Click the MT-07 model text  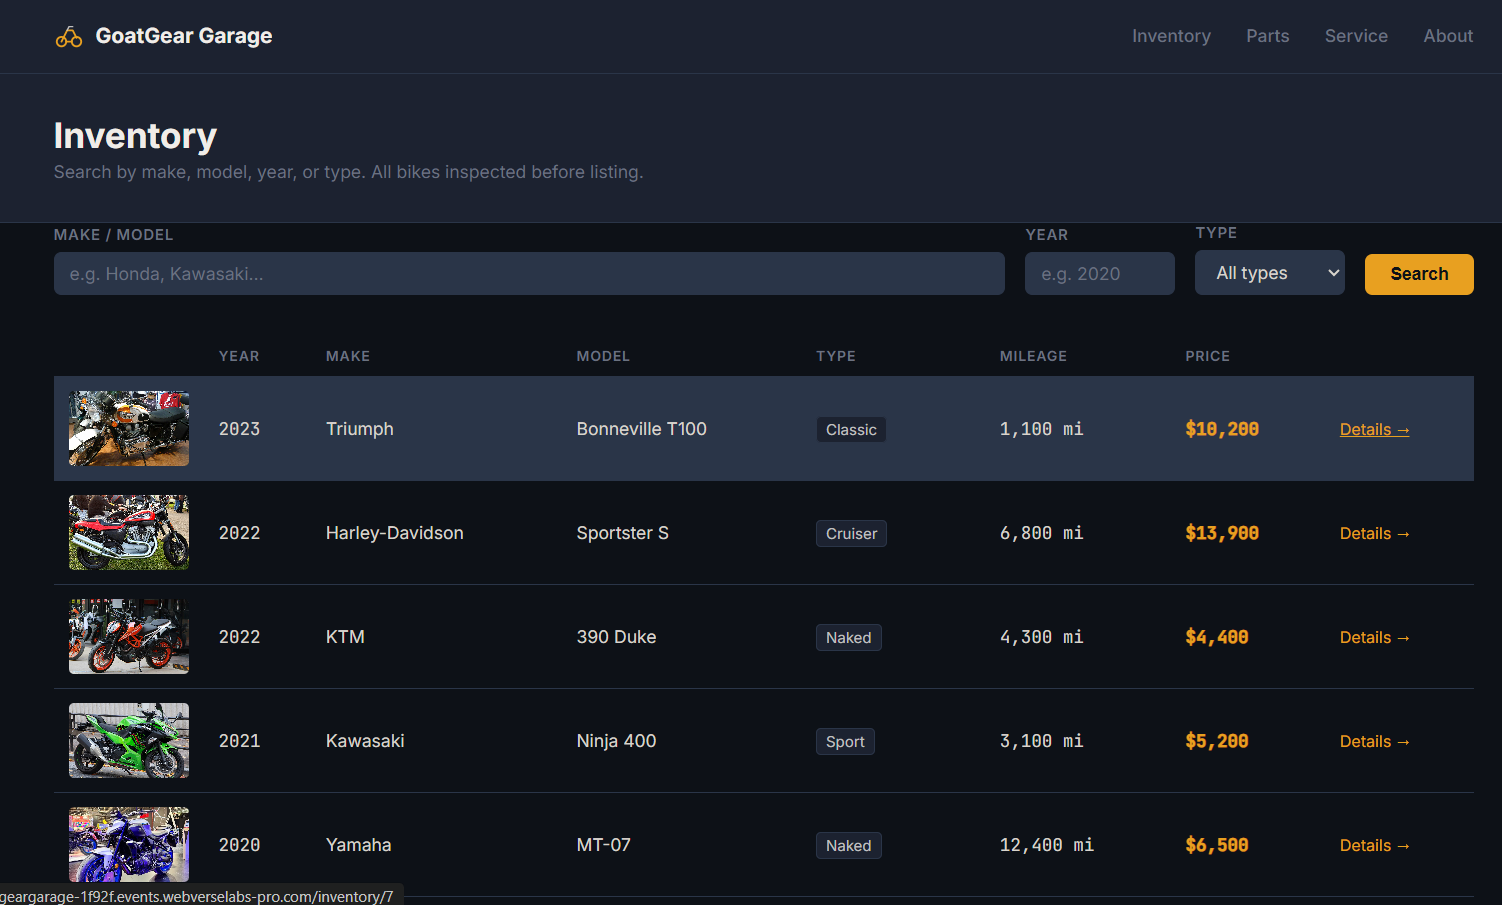click(x=604, y=845)
